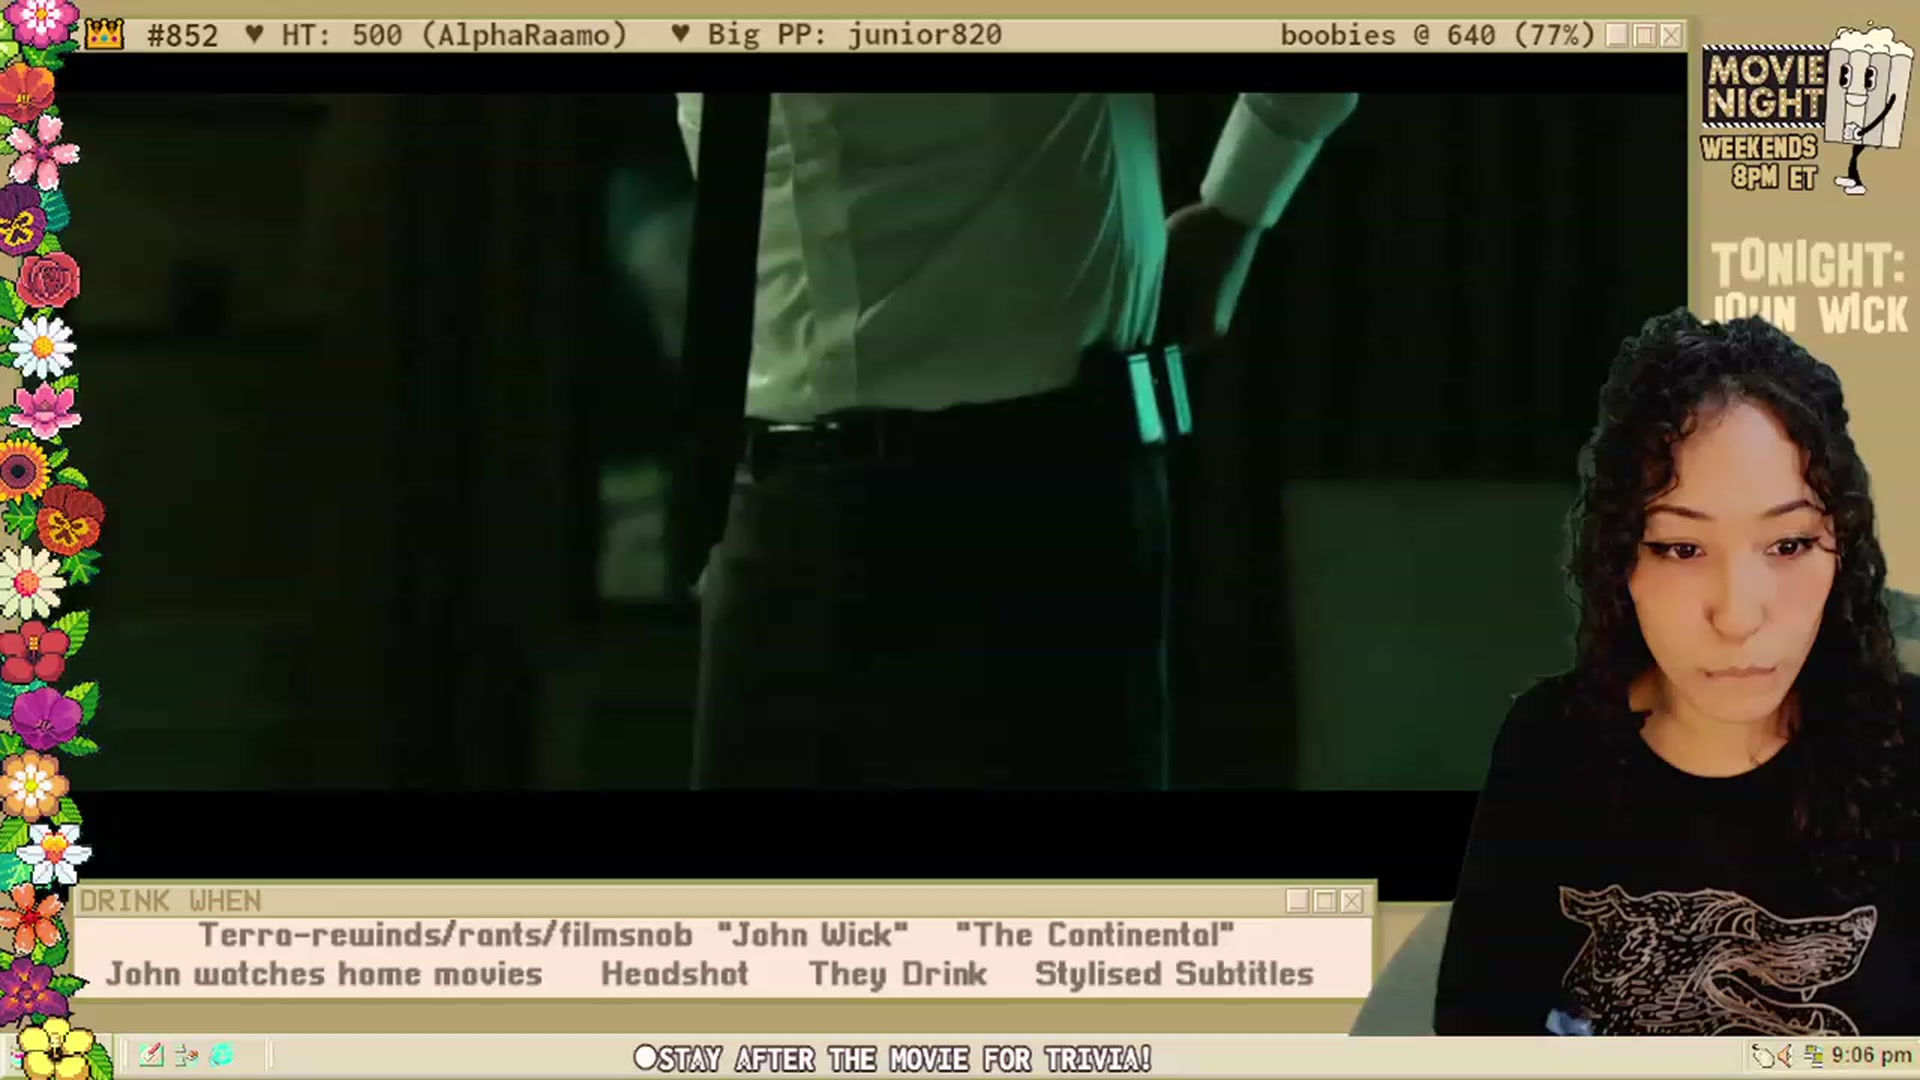
Task: Click "The Continental" drink rule
Action: [1095, 935]
